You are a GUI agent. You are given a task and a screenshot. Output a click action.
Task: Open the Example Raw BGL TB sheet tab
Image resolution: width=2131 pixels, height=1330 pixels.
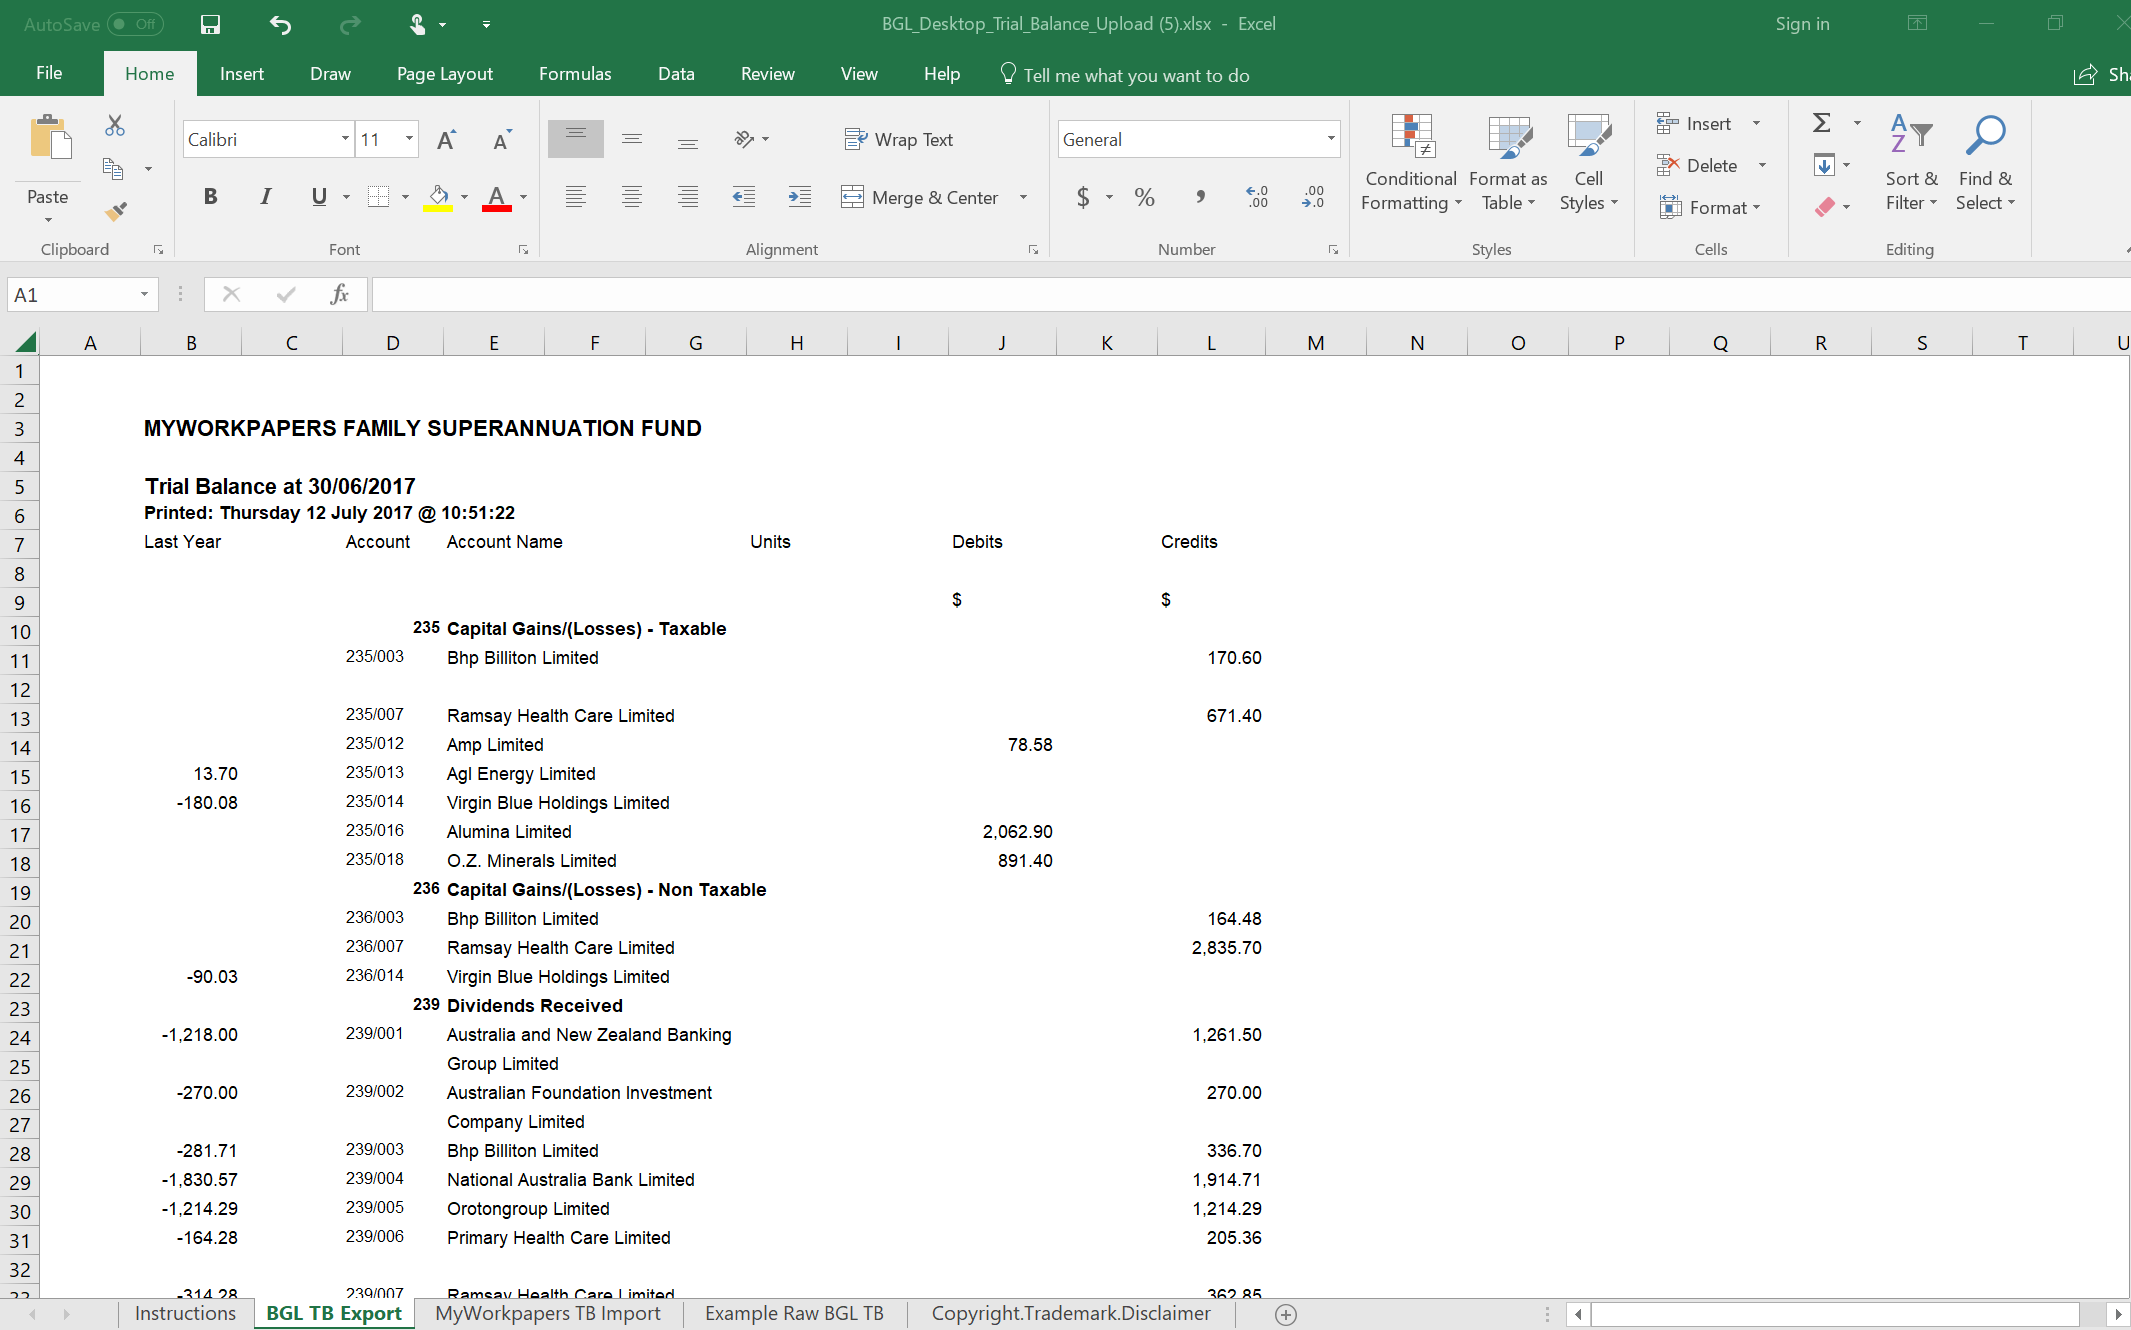[794, 1313]
